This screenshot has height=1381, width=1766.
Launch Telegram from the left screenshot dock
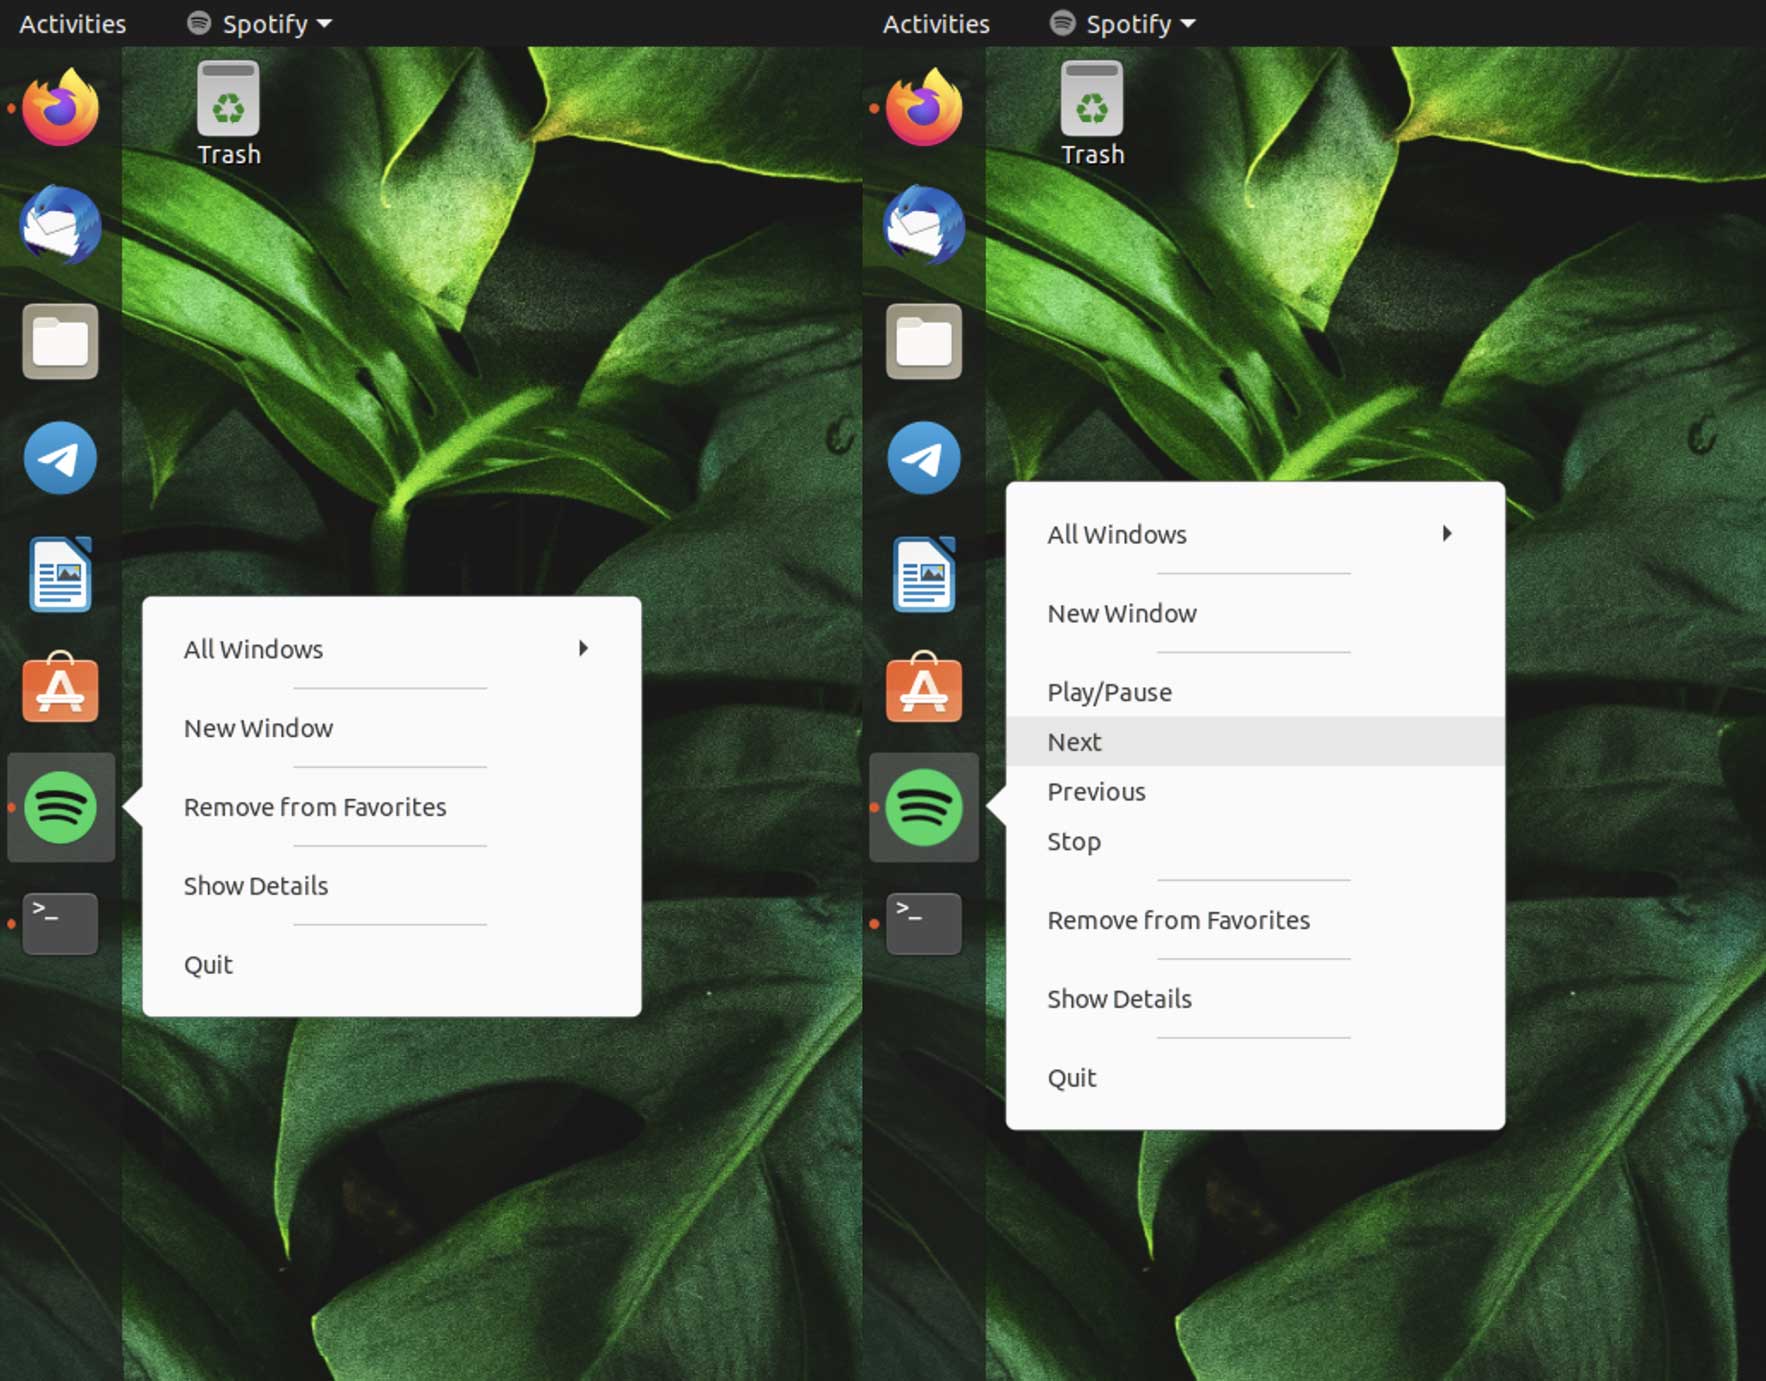60,458
